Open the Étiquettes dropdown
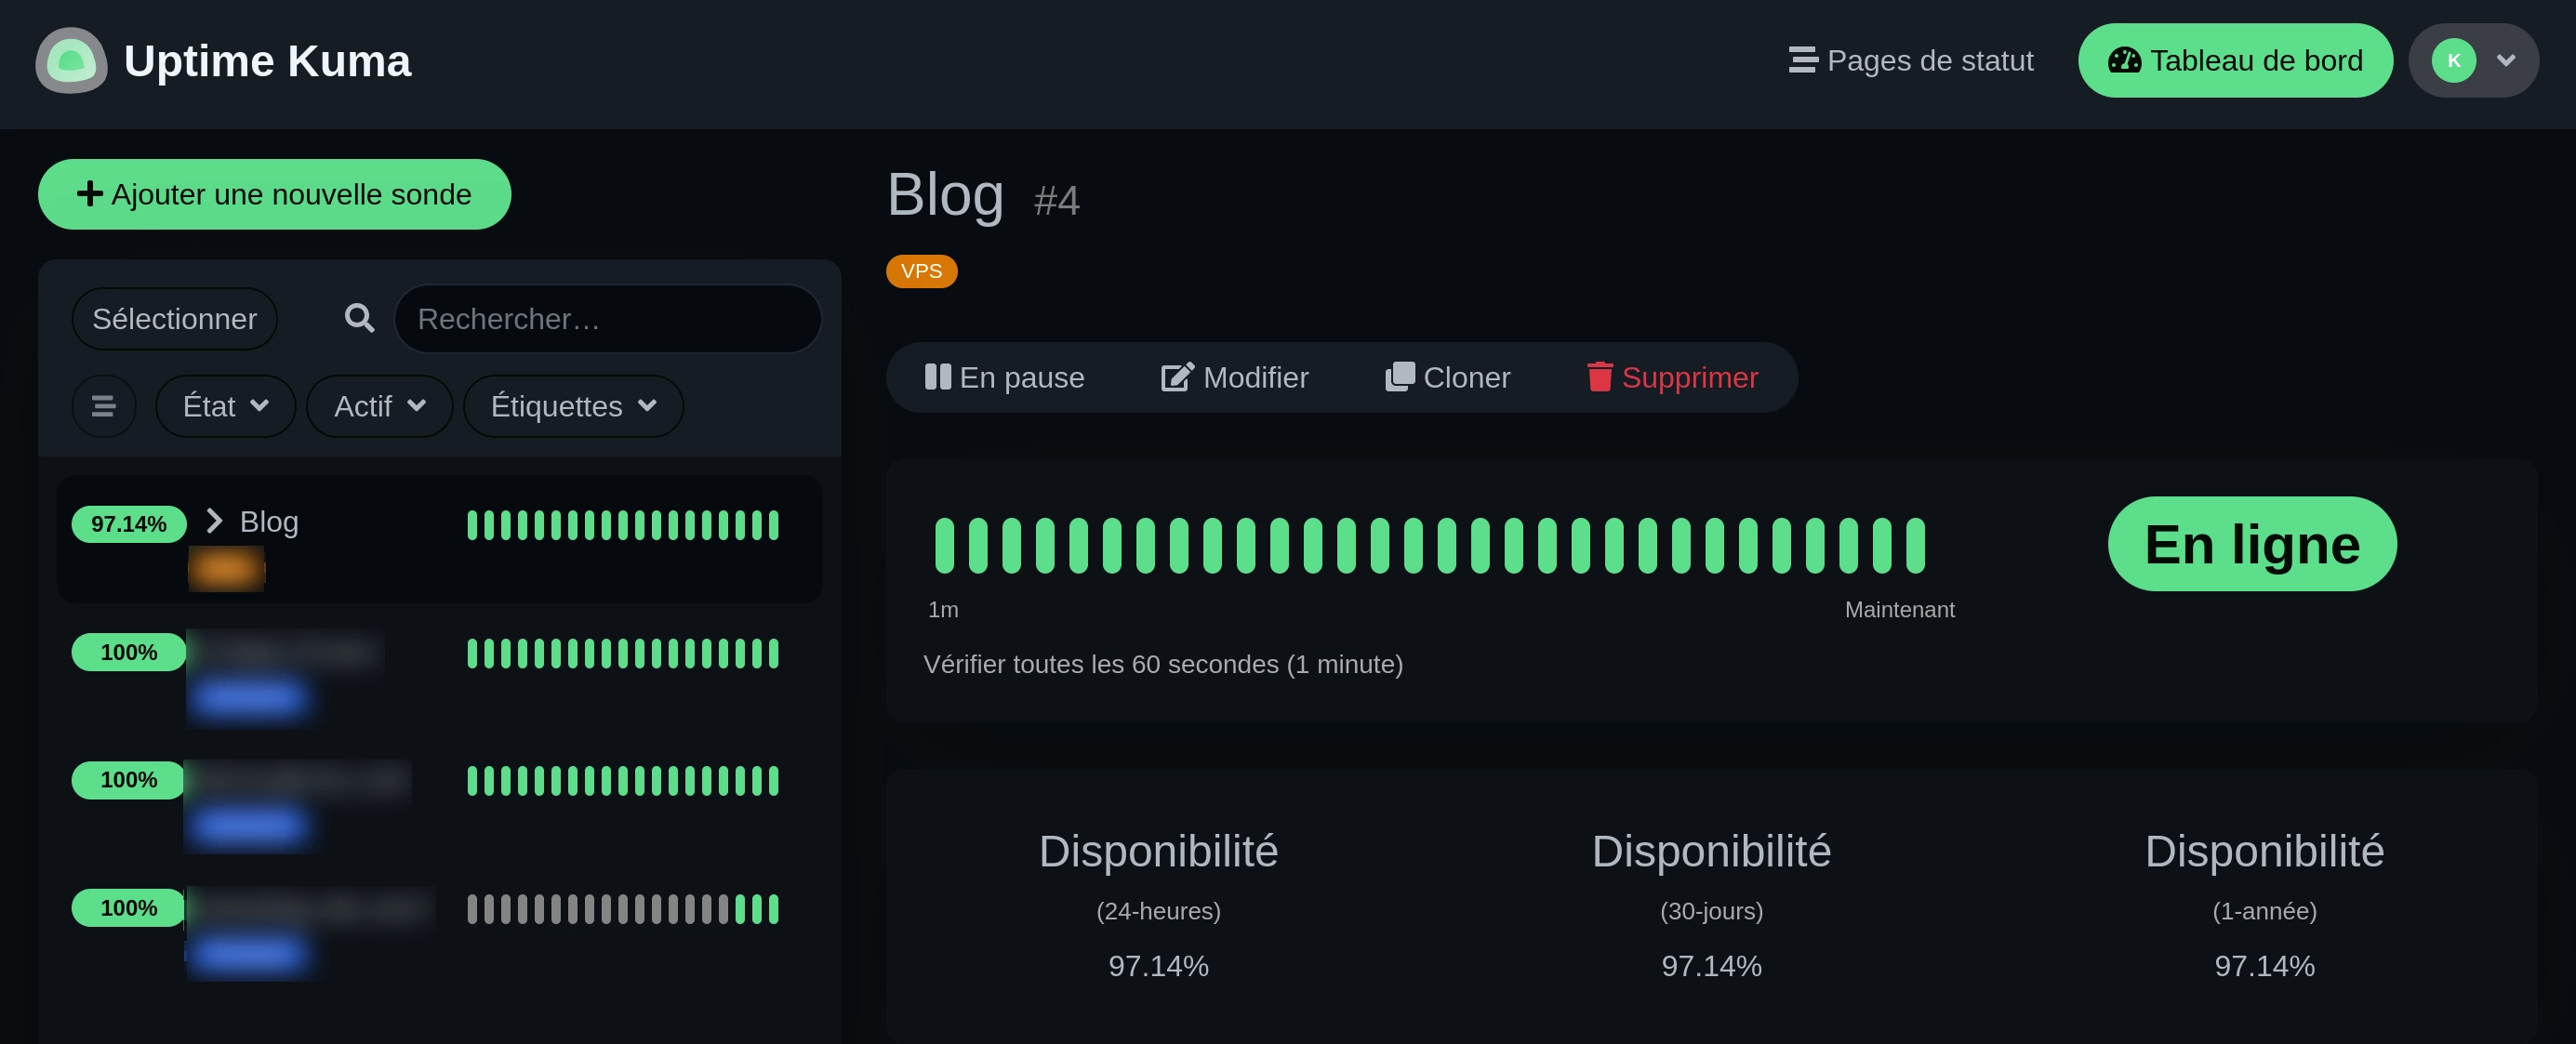The height and width of the screenshot is (1044, 2576). [x=572, y=406]
